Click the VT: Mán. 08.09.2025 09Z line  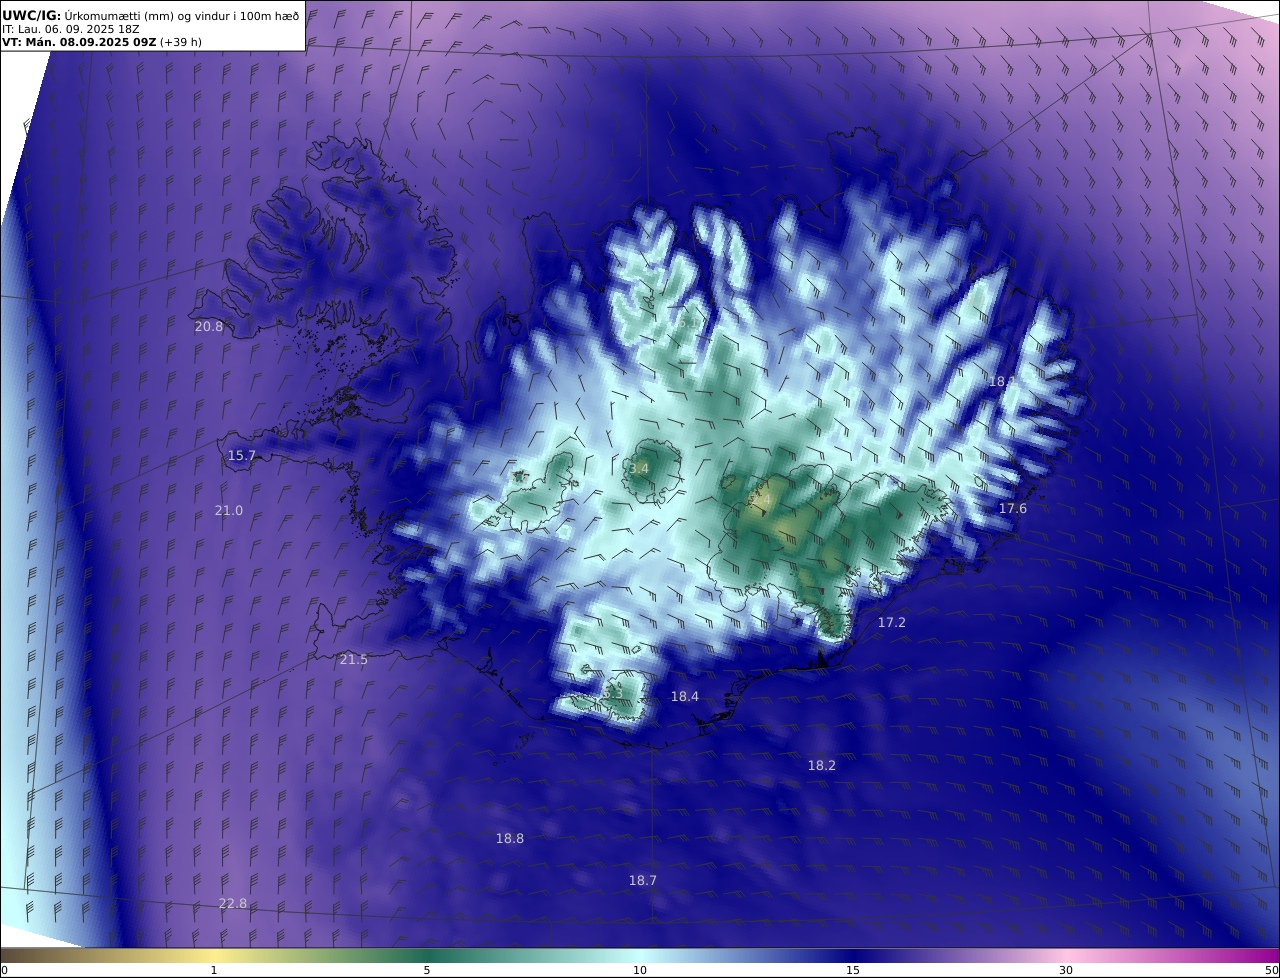tap(100, 43)
